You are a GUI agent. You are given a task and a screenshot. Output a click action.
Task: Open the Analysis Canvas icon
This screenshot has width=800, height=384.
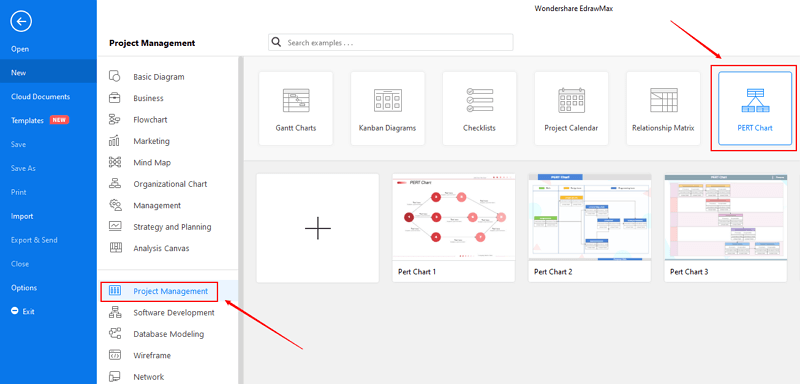[x=115, y=248]
